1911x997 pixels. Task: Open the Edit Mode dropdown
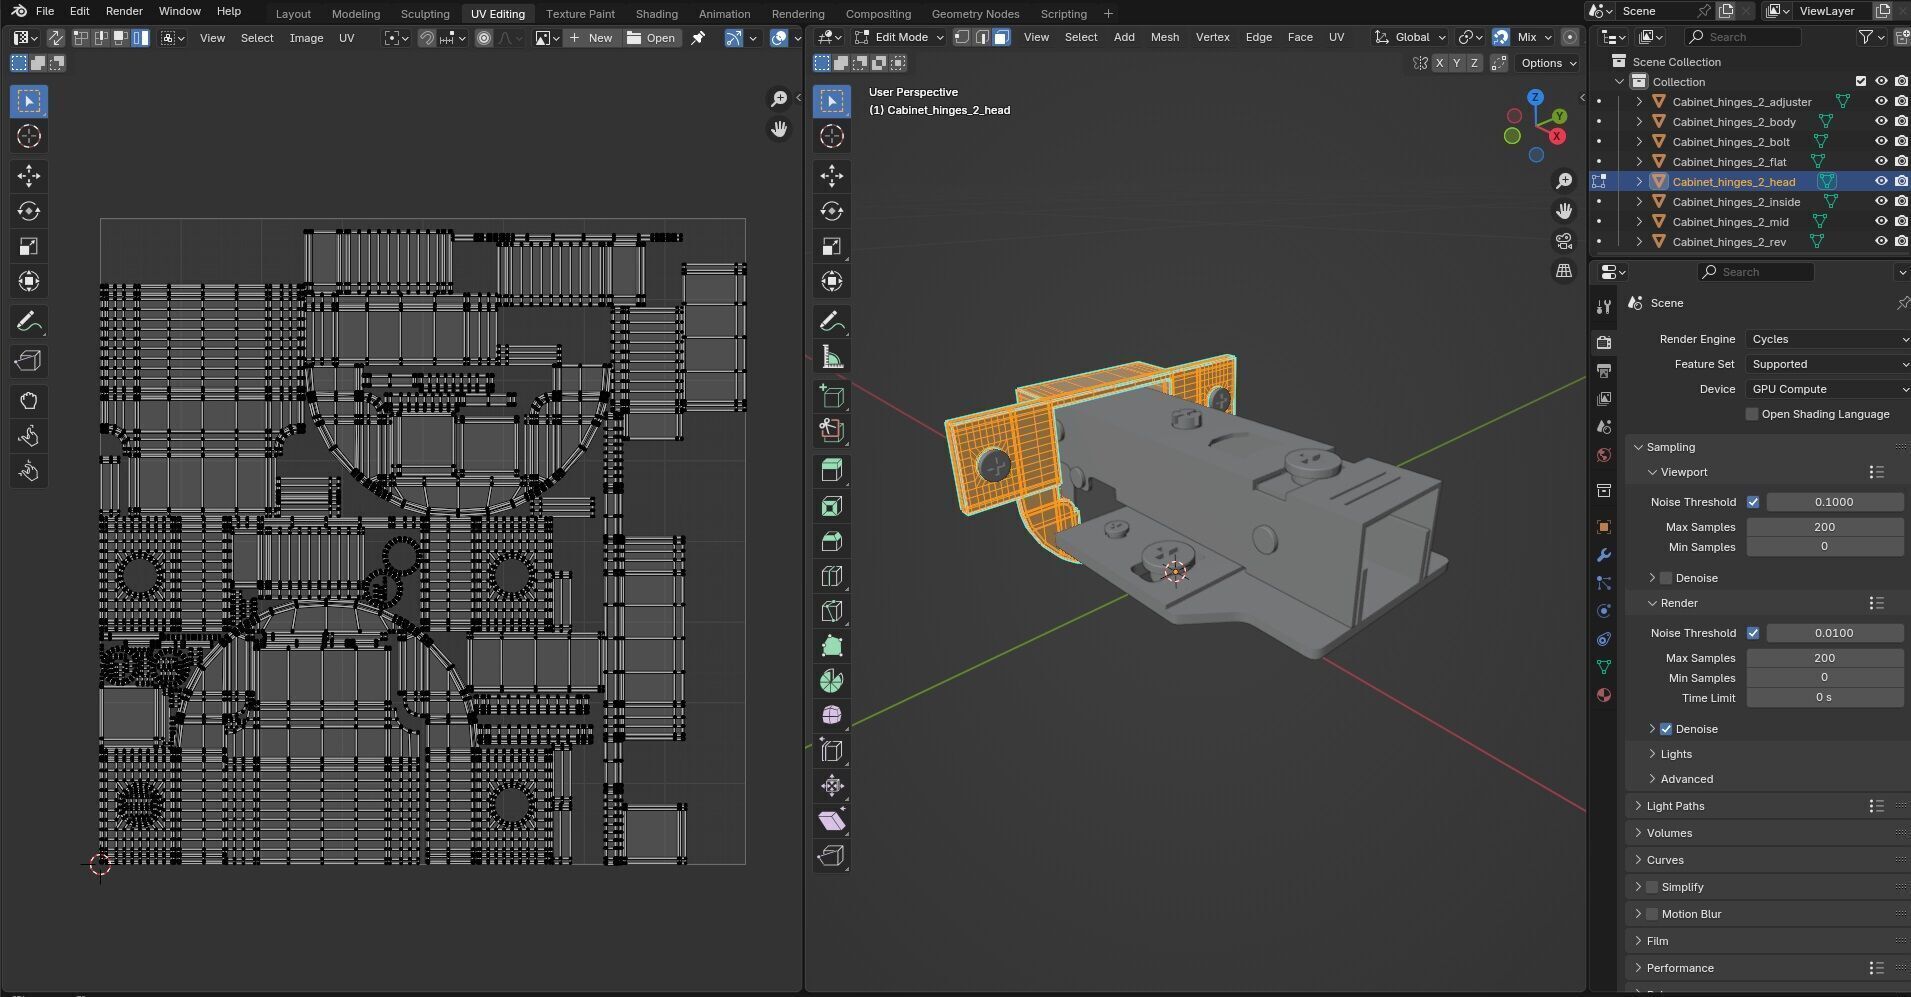898,37
